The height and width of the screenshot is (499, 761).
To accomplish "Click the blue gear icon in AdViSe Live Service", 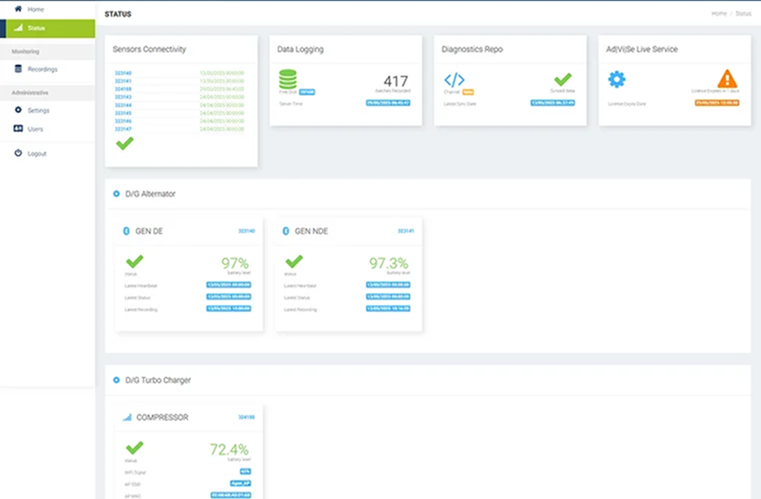I will click(617, 79).
